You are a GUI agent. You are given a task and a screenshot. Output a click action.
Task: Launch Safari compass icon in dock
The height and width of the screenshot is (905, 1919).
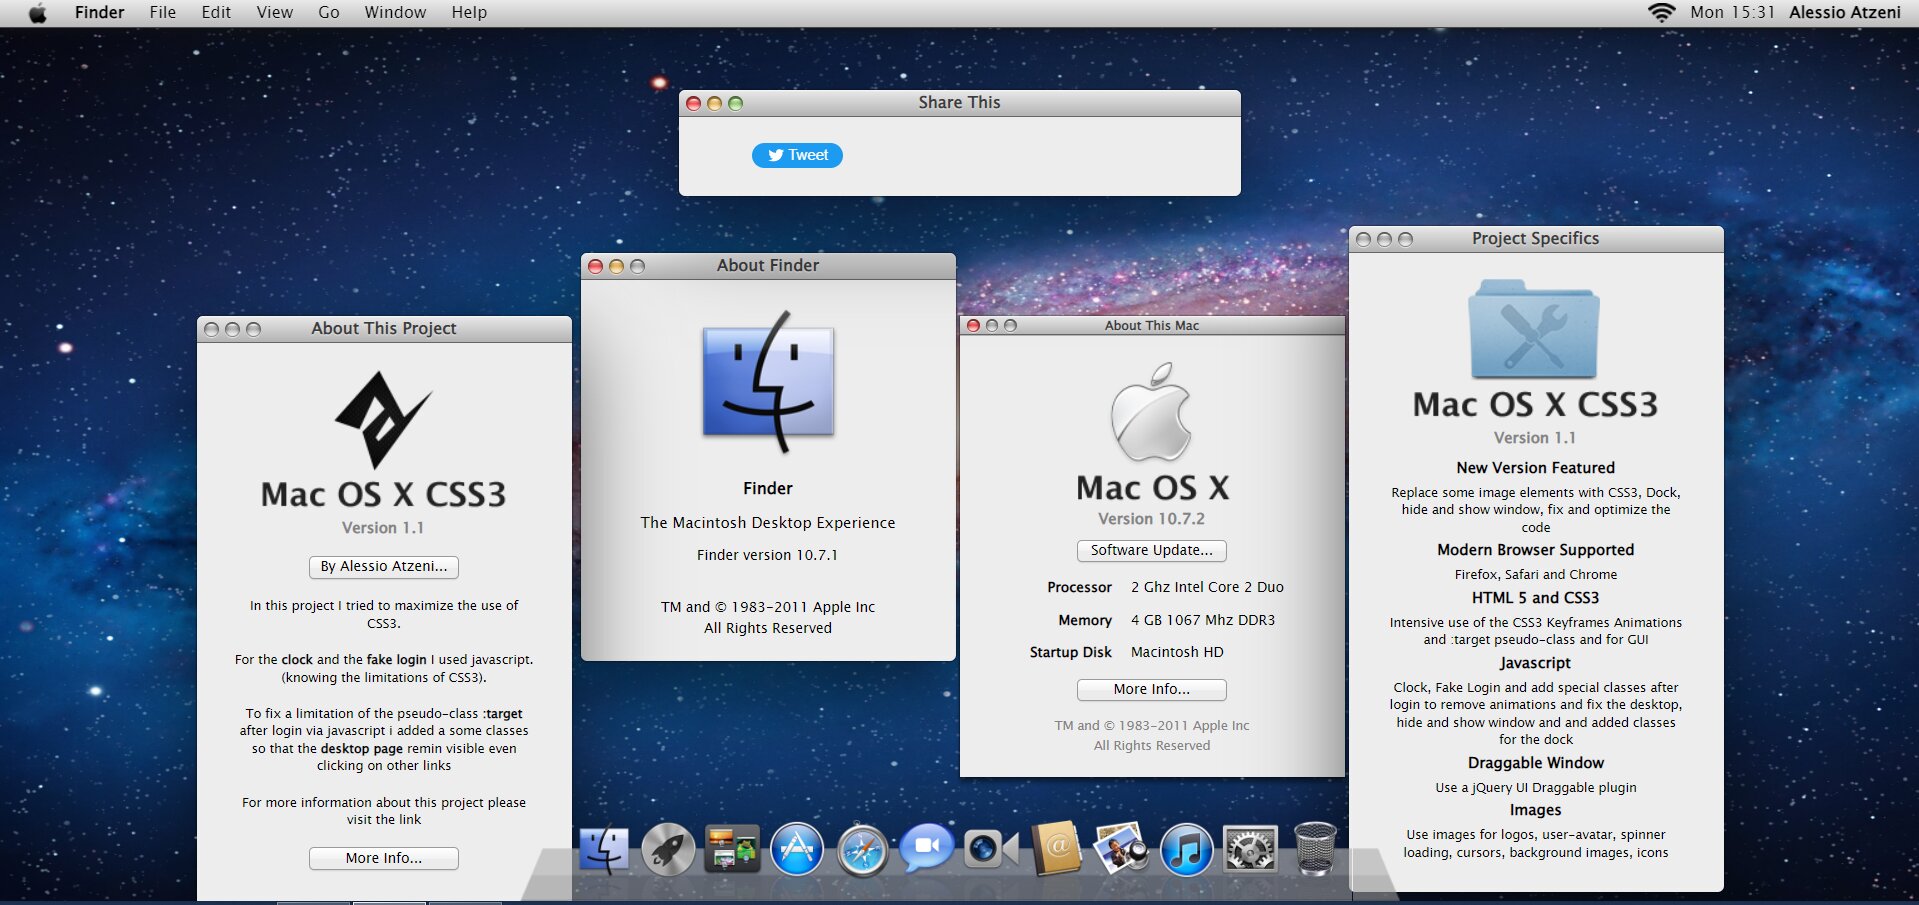click(x=862, y=850)
